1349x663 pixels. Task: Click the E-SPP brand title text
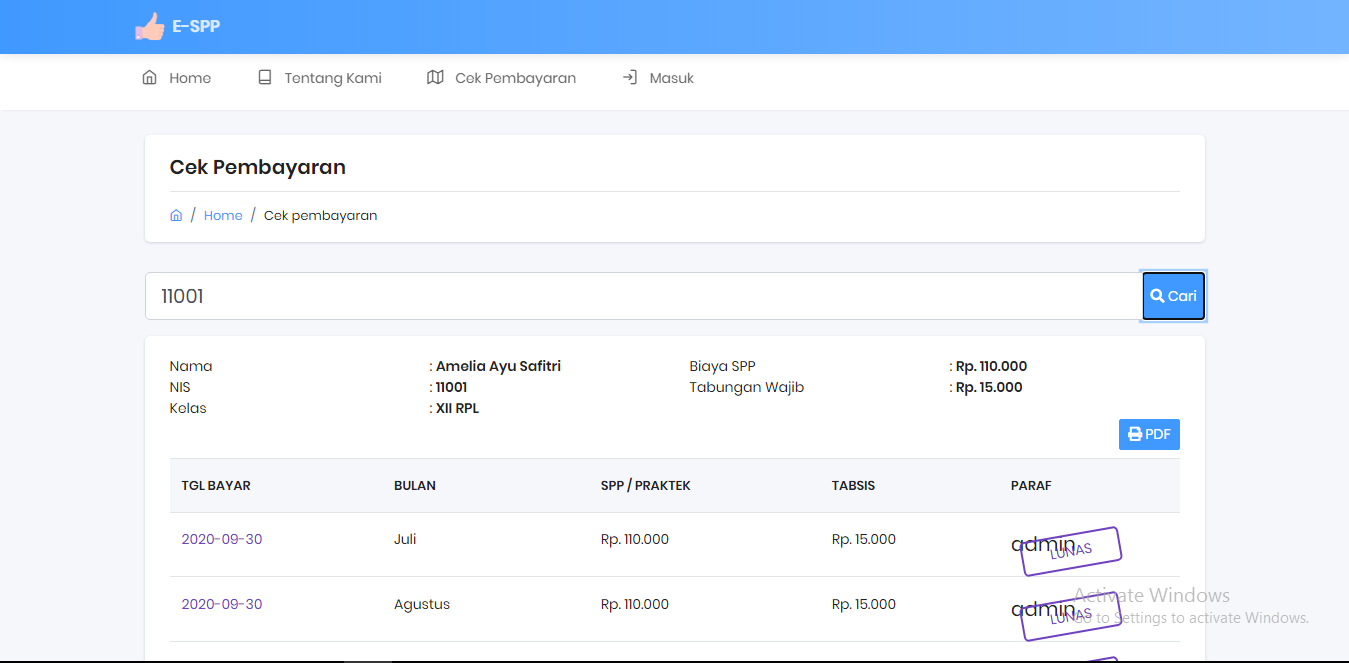click(x=196, y=27)
